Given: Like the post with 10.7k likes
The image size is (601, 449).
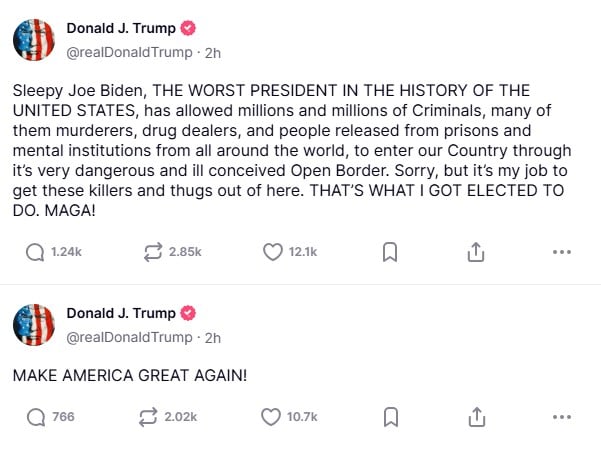Looking at the screenshot, I should pos(271,417).
